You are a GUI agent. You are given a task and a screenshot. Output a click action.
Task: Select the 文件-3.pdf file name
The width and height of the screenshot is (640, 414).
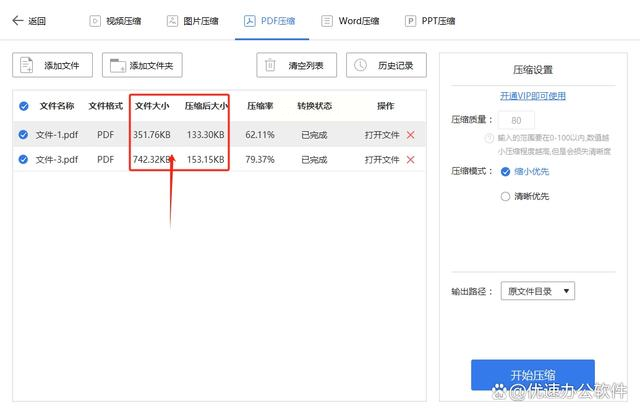tap(57, 160)
